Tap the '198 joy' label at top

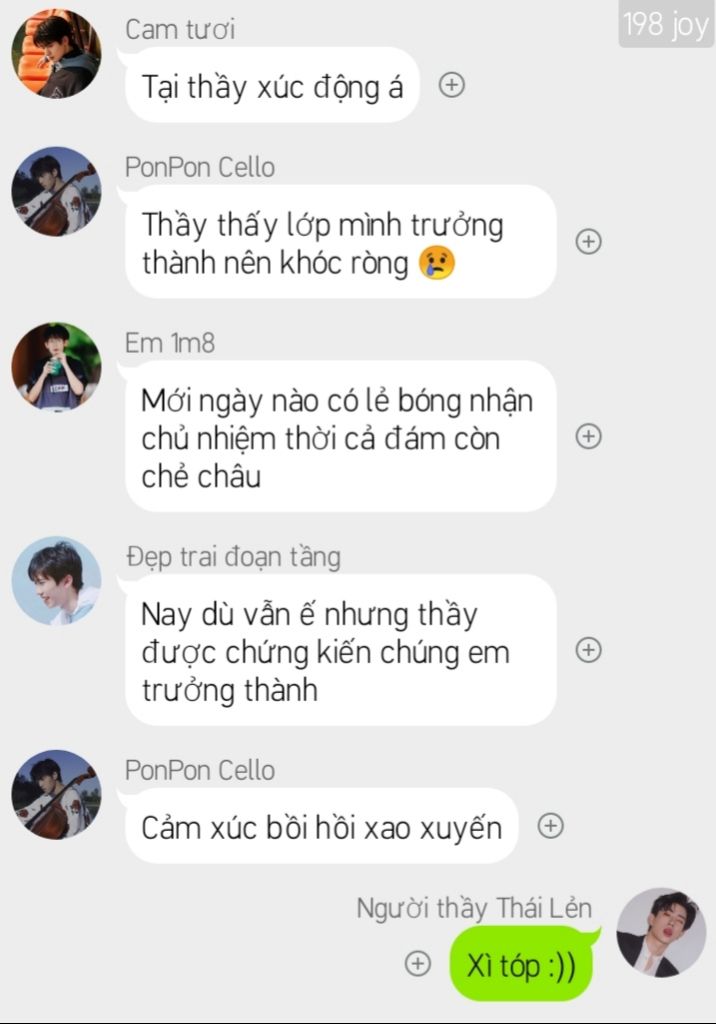pos(666,24)
